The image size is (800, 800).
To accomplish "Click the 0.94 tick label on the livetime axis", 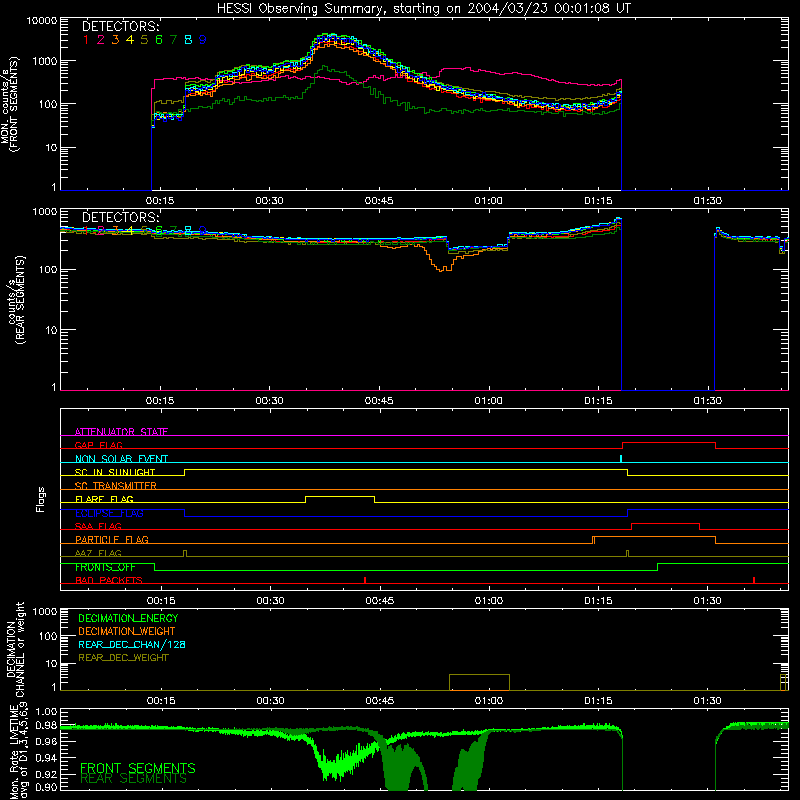I will click(46, 758).
